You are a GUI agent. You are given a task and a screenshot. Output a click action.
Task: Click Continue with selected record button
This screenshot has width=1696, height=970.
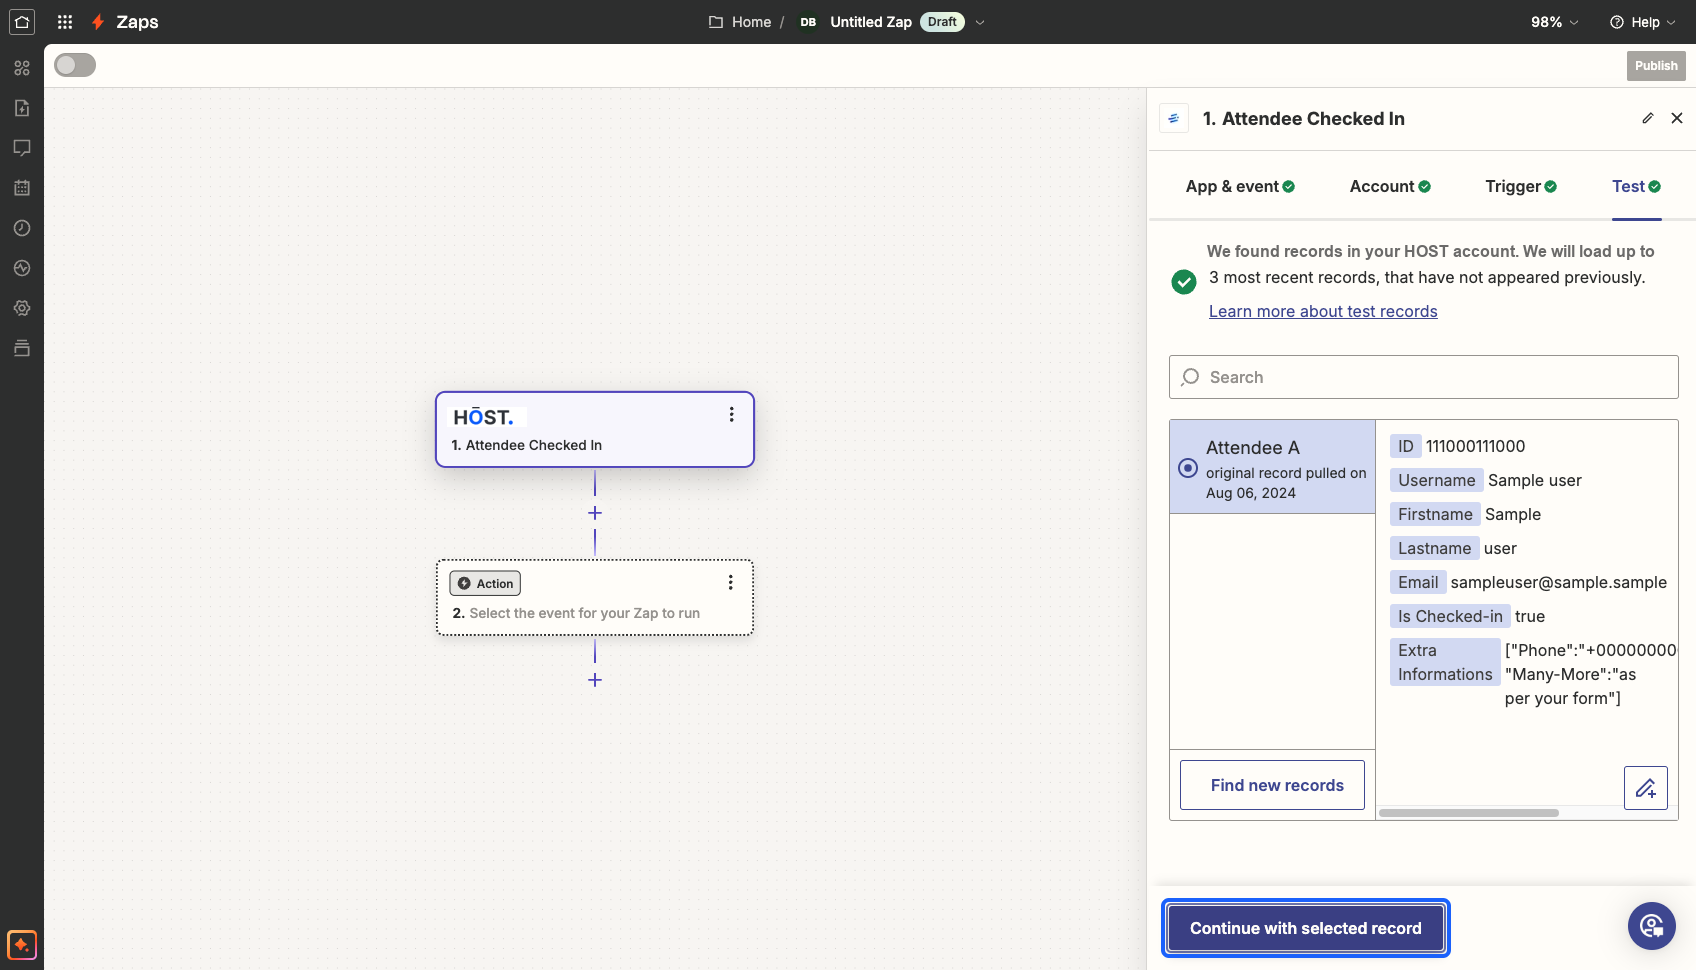pyautogui.click(x=1306, y=928)
